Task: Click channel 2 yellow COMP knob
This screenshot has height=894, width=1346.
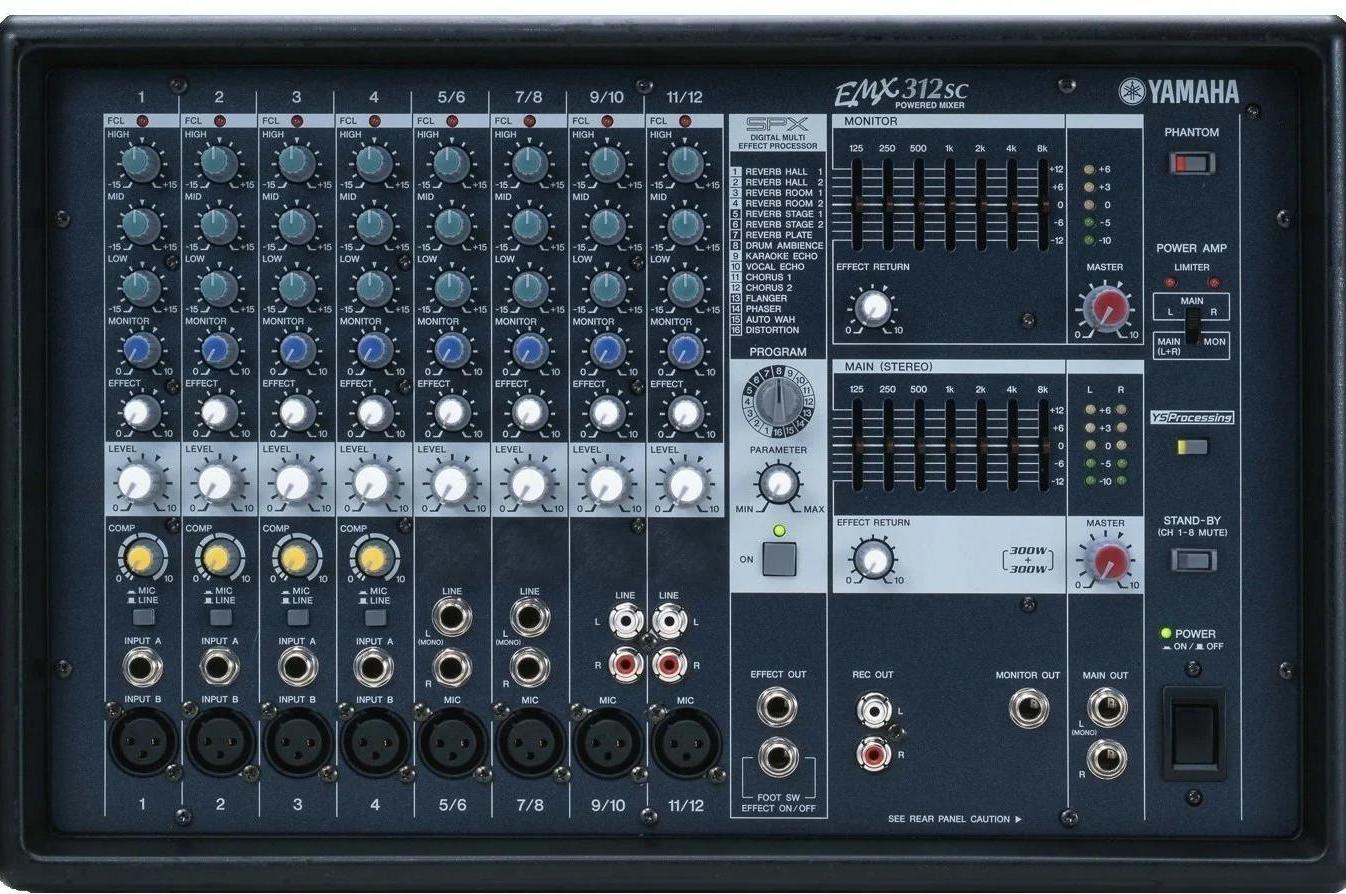Action: coord(217,558)
